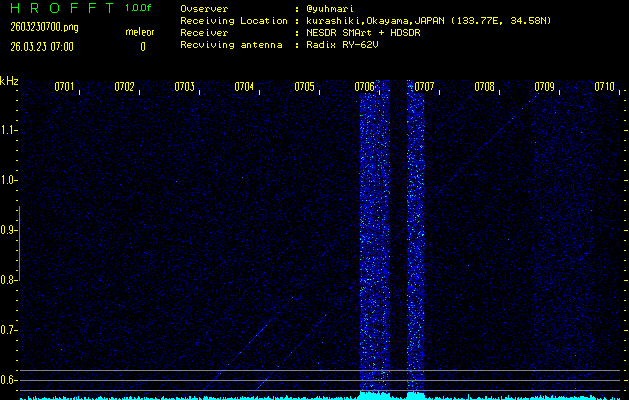Click the 0704 time marker
The height and width of the screenshot is (400, 629).
pos(244,87)
